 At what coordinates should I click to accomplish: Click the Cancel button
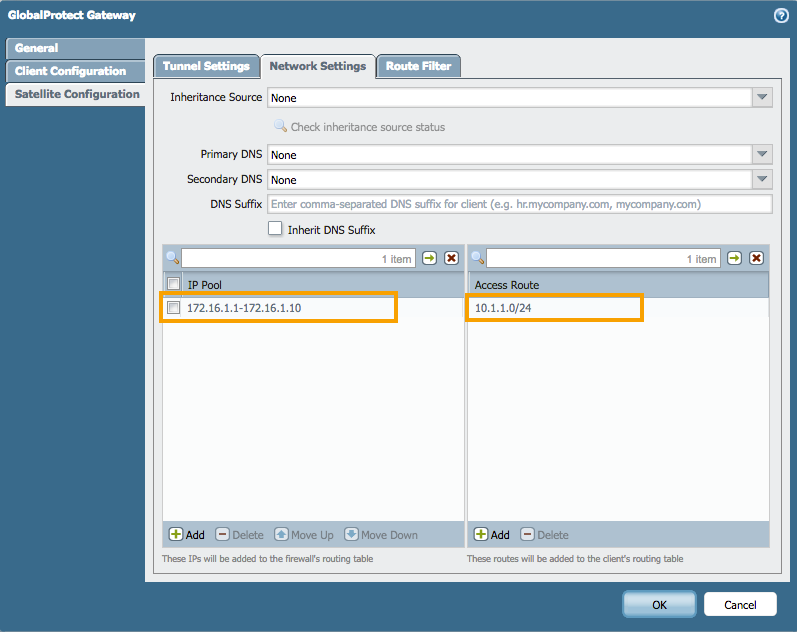tap(740, 605)
